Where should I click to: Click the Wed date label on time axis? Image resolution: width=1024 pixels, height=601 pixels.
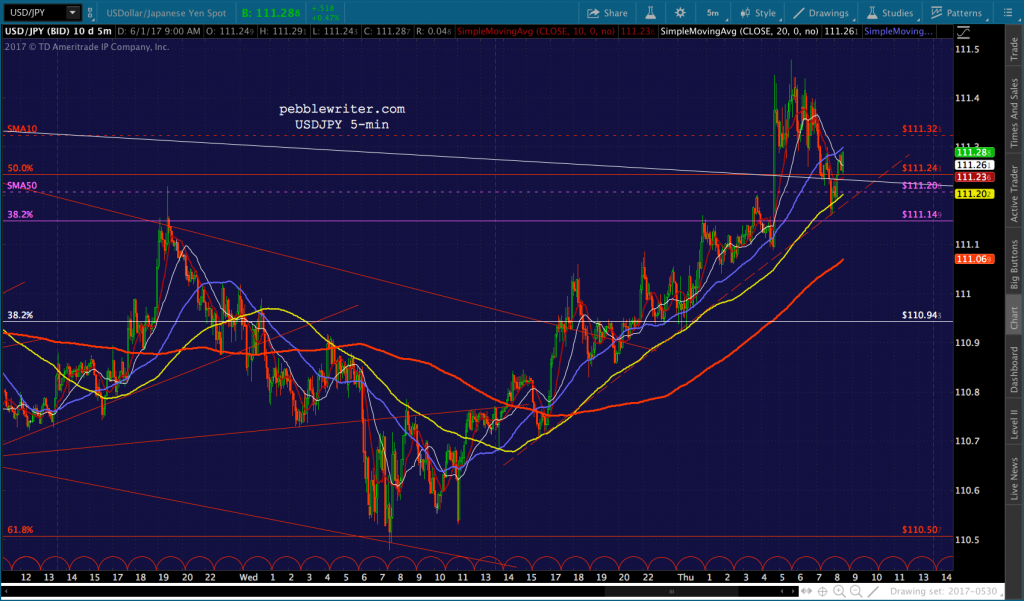tap(248, 577)
